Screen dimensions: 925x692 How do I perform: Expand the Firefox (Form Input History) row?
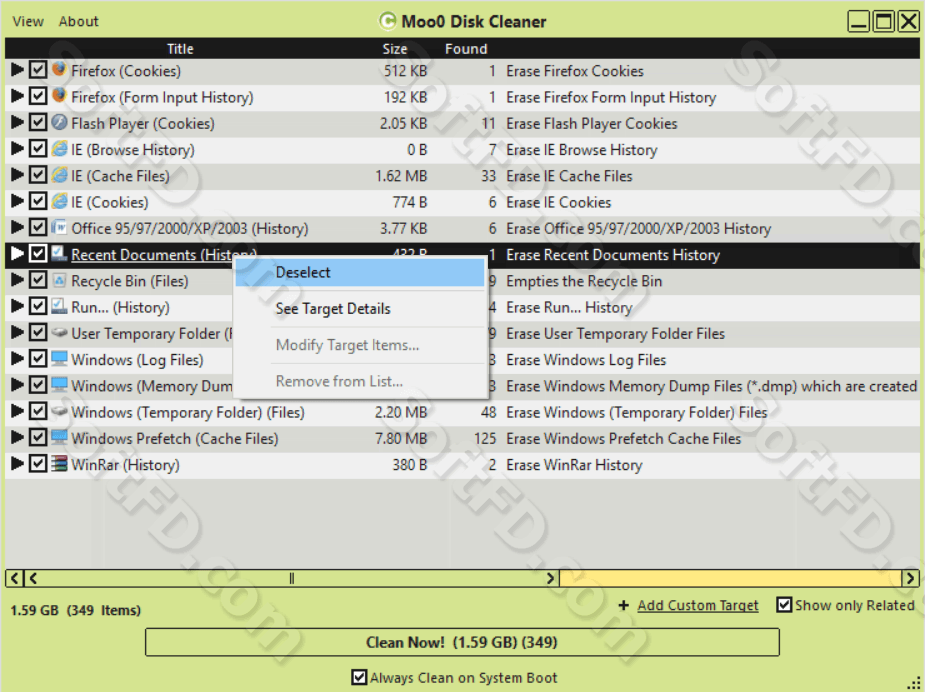(x=18, y=96)
